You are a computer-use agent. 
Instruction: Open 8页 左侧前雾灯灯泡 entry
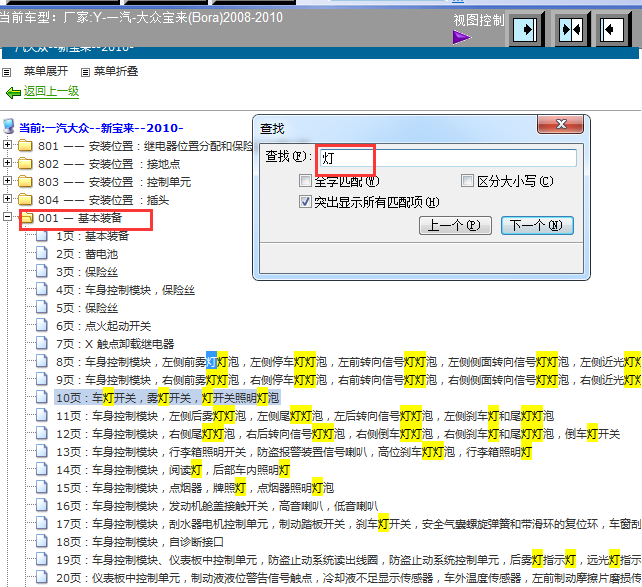[x=348, y=362]
